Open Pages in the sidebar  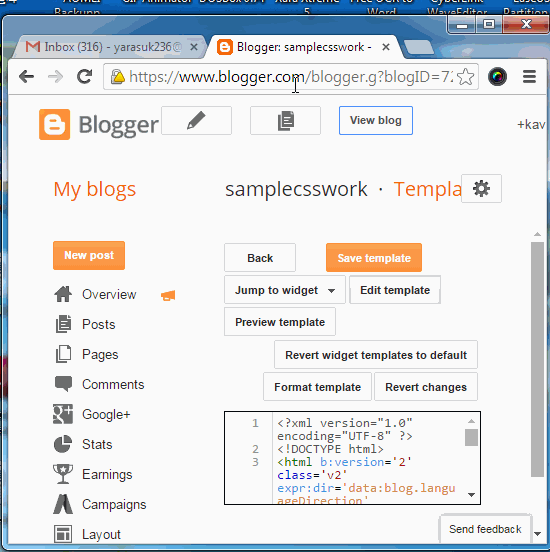[x=100, y=354]
